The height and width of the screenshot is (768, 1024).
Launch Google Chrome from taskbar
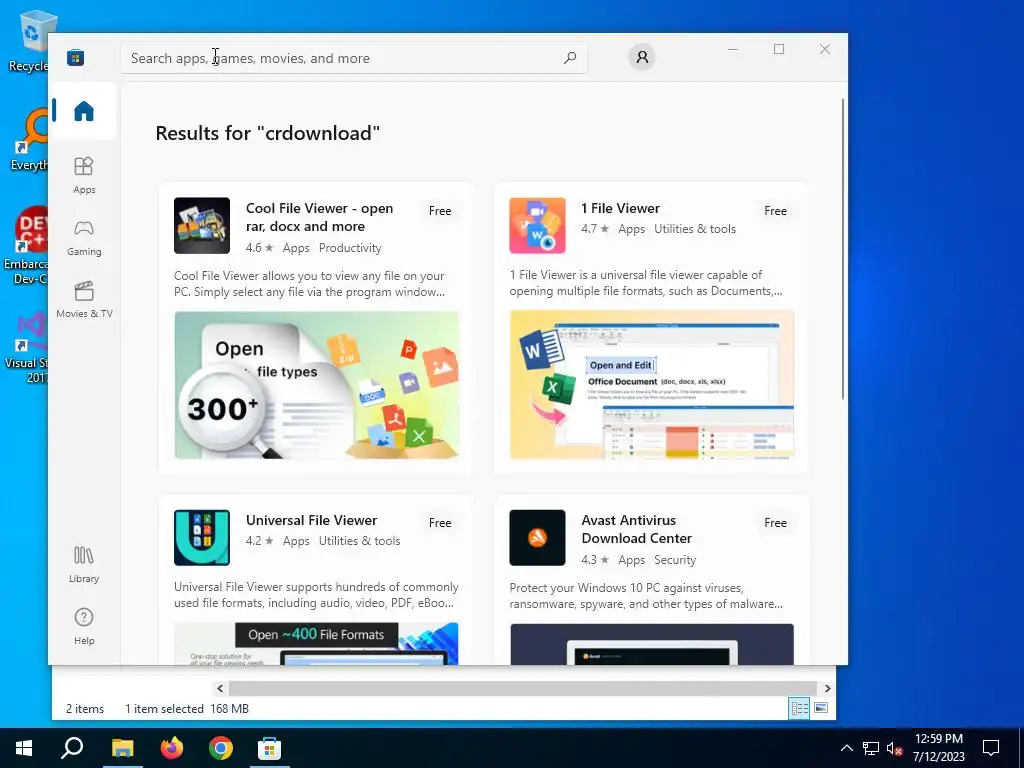(x=221, y=748)
